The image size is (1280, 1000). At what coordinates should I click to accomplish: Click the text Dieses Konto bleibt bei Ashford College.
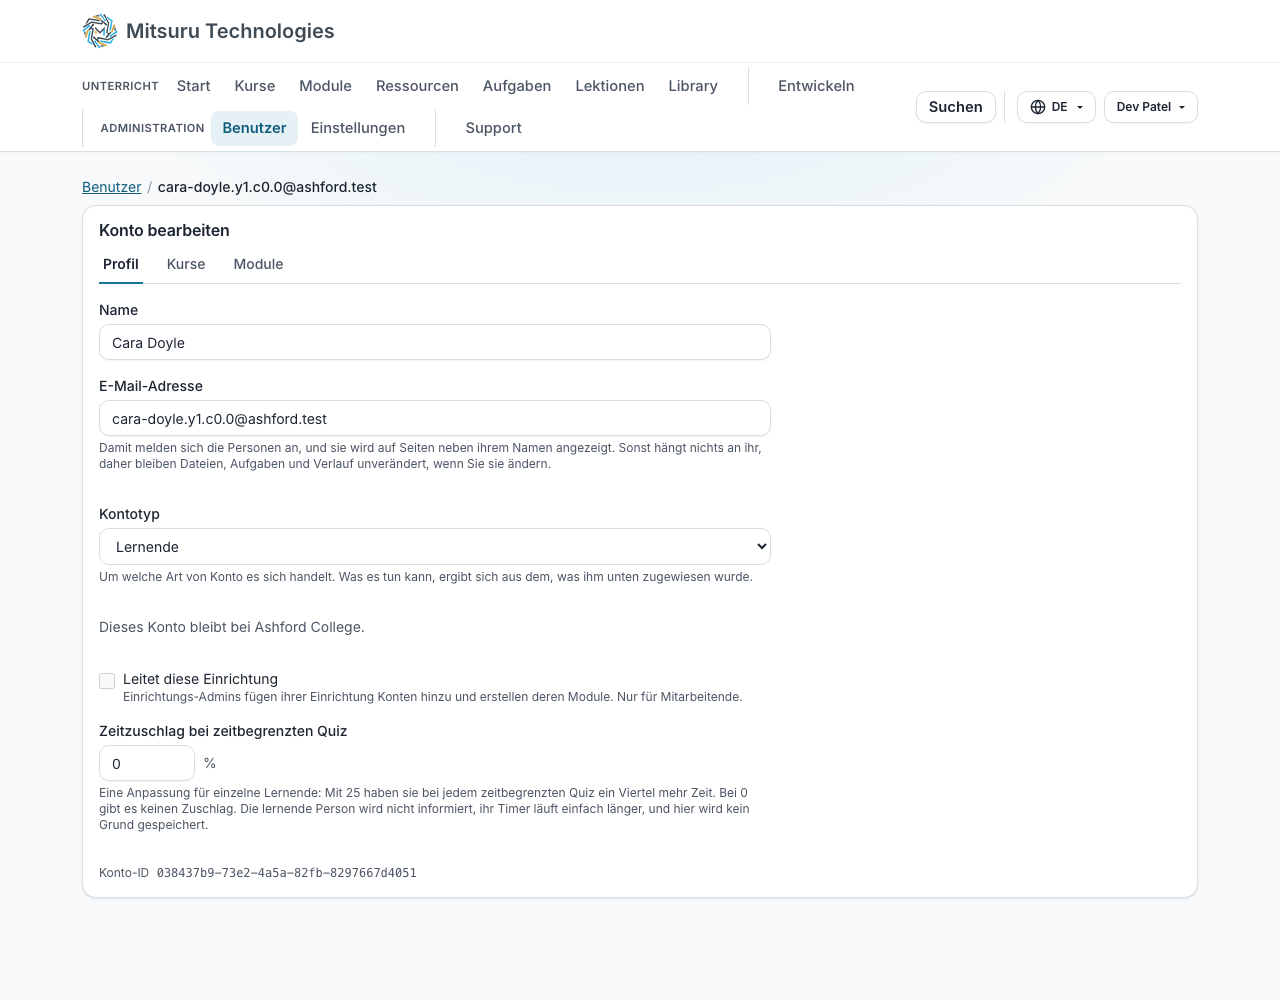232,627
